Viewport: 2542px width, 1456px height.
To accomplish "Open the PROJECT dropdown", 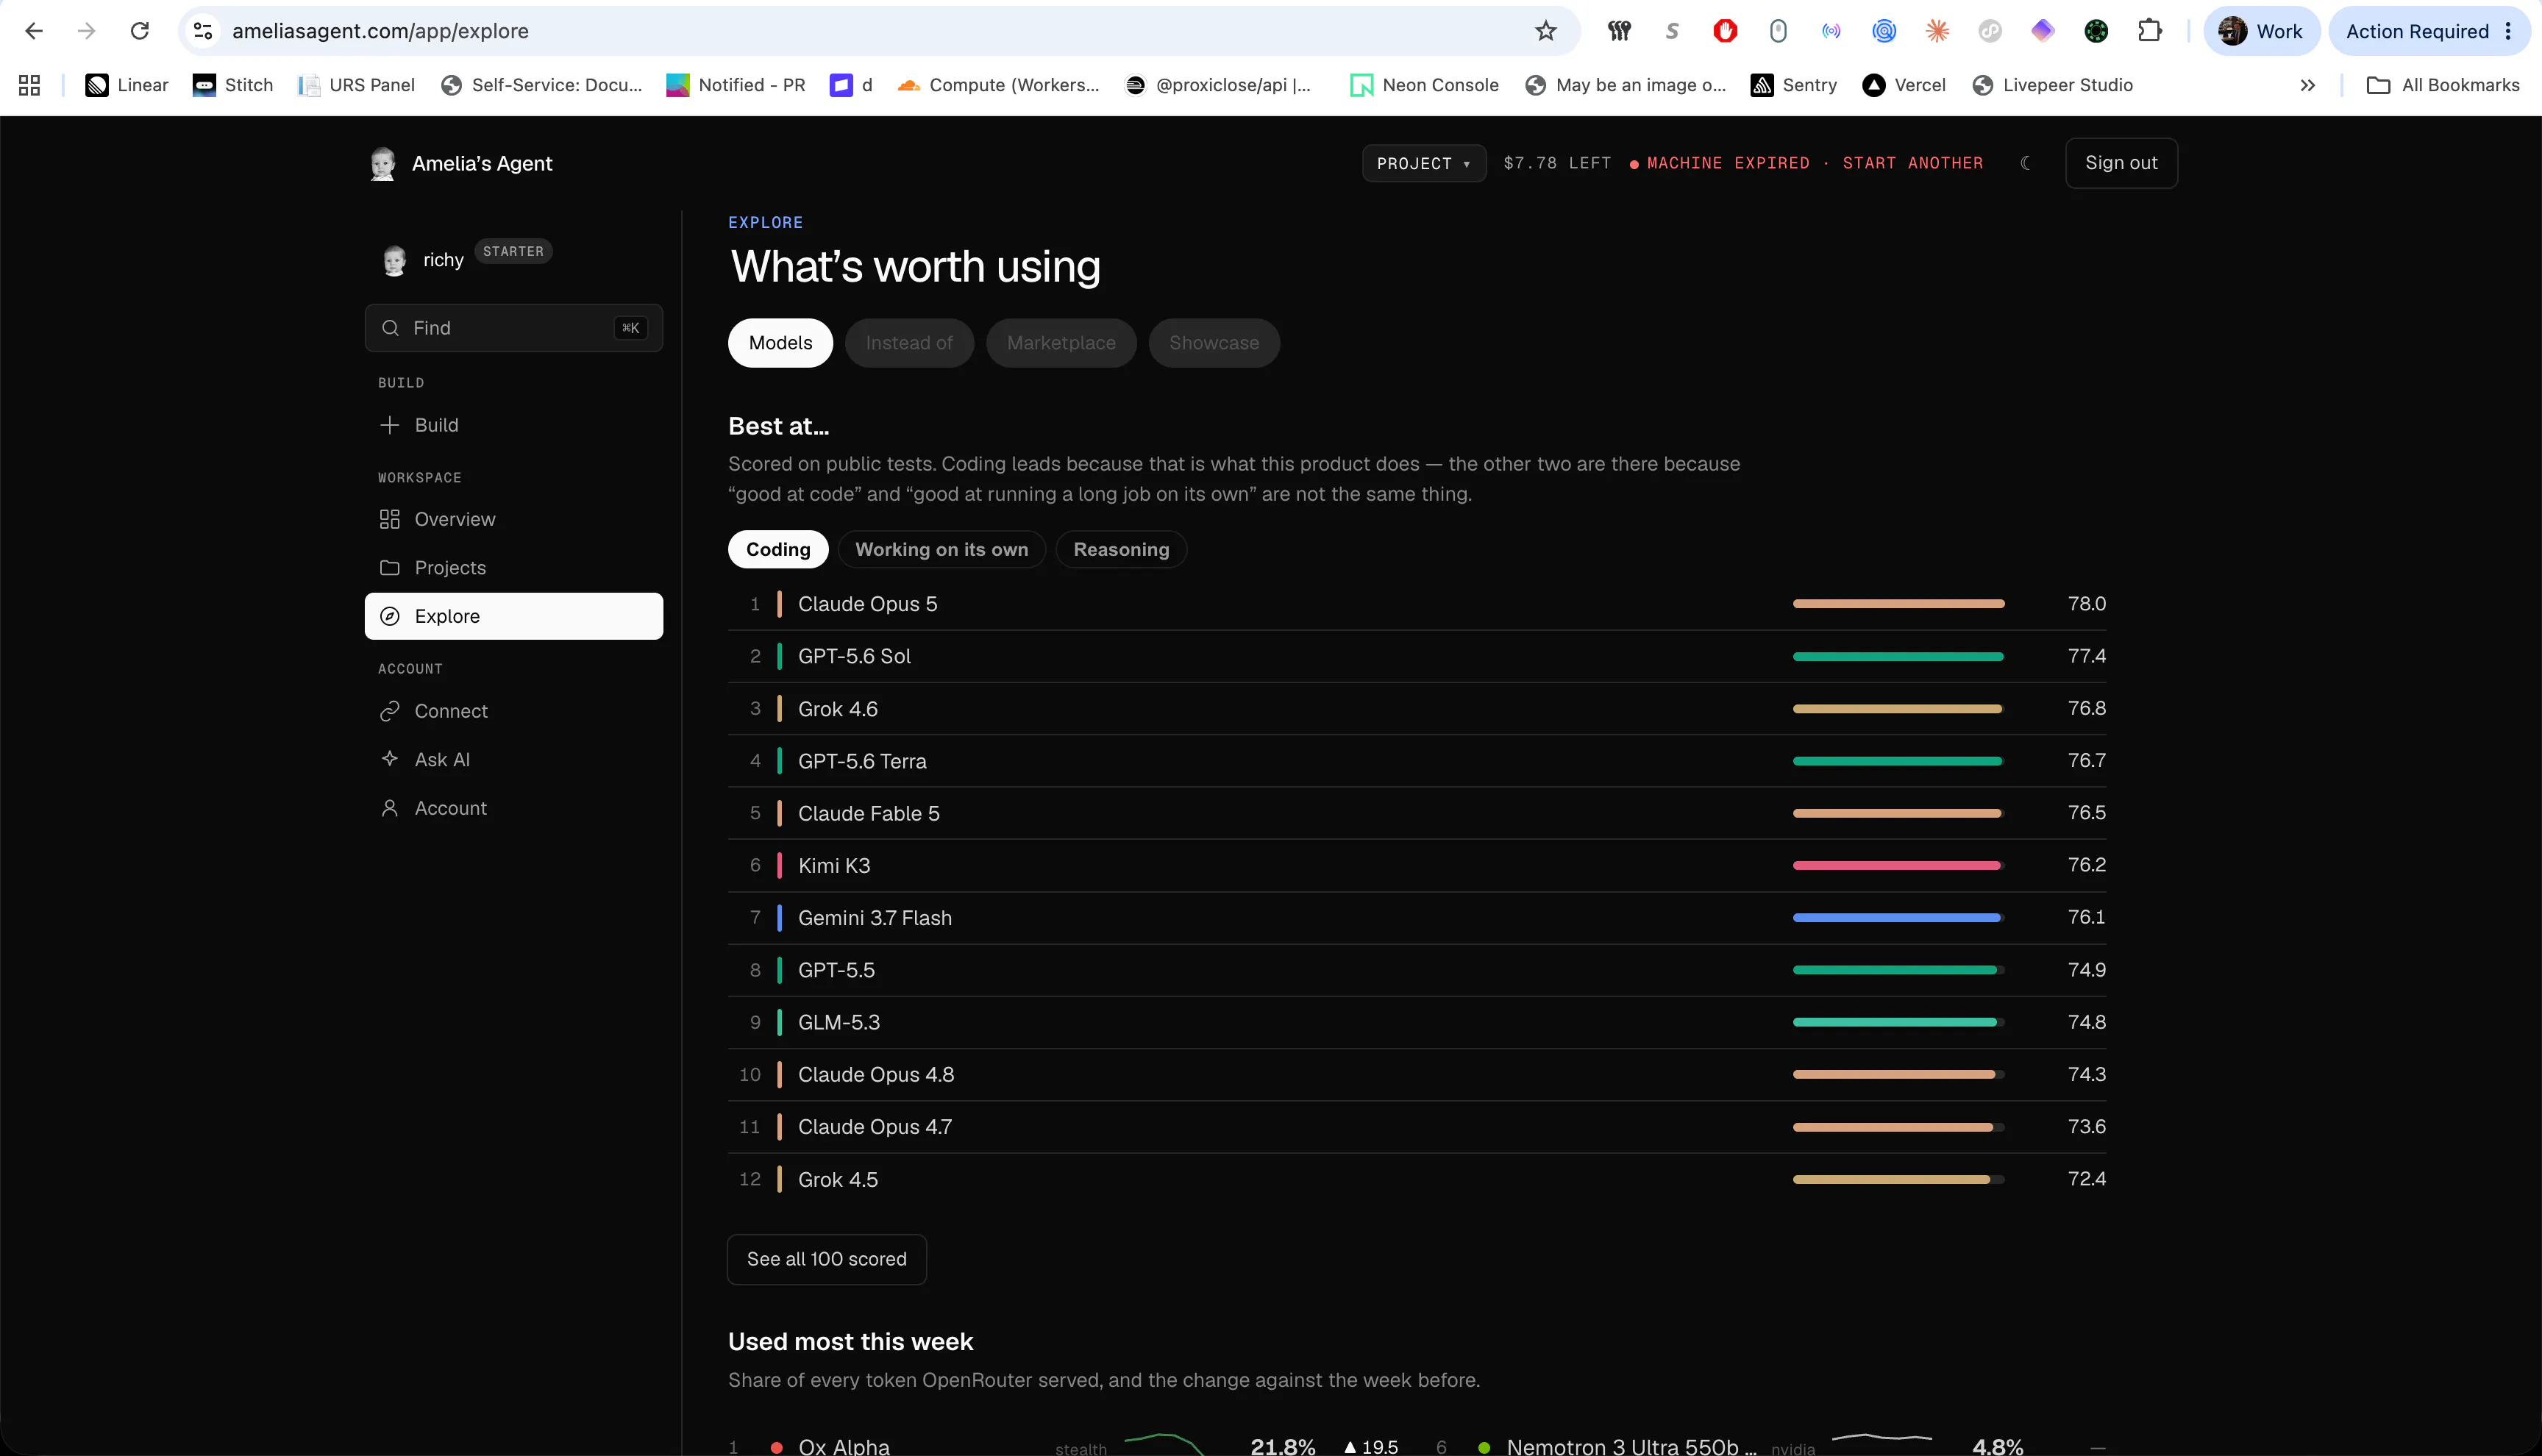I will [x=1423, y=163].
